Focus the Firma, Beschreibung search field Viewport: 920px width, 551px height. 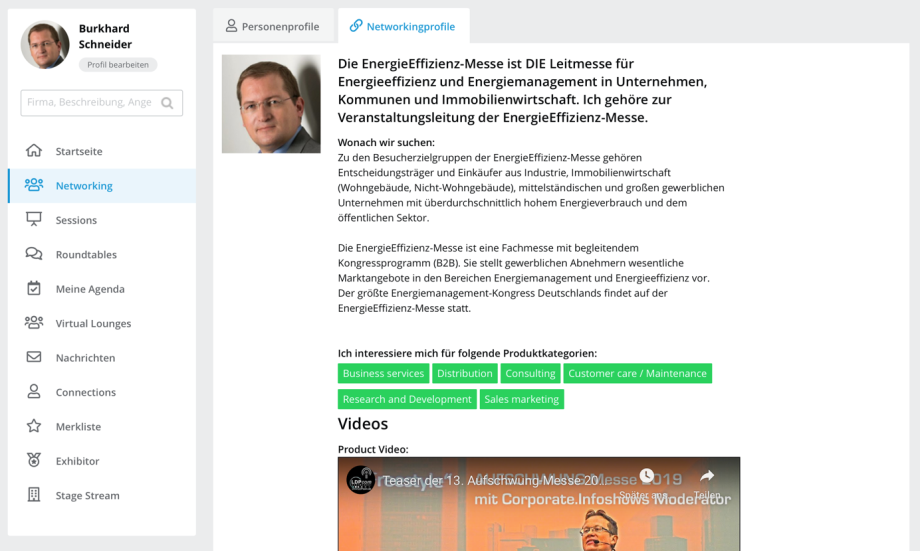(x=102, y=103)
